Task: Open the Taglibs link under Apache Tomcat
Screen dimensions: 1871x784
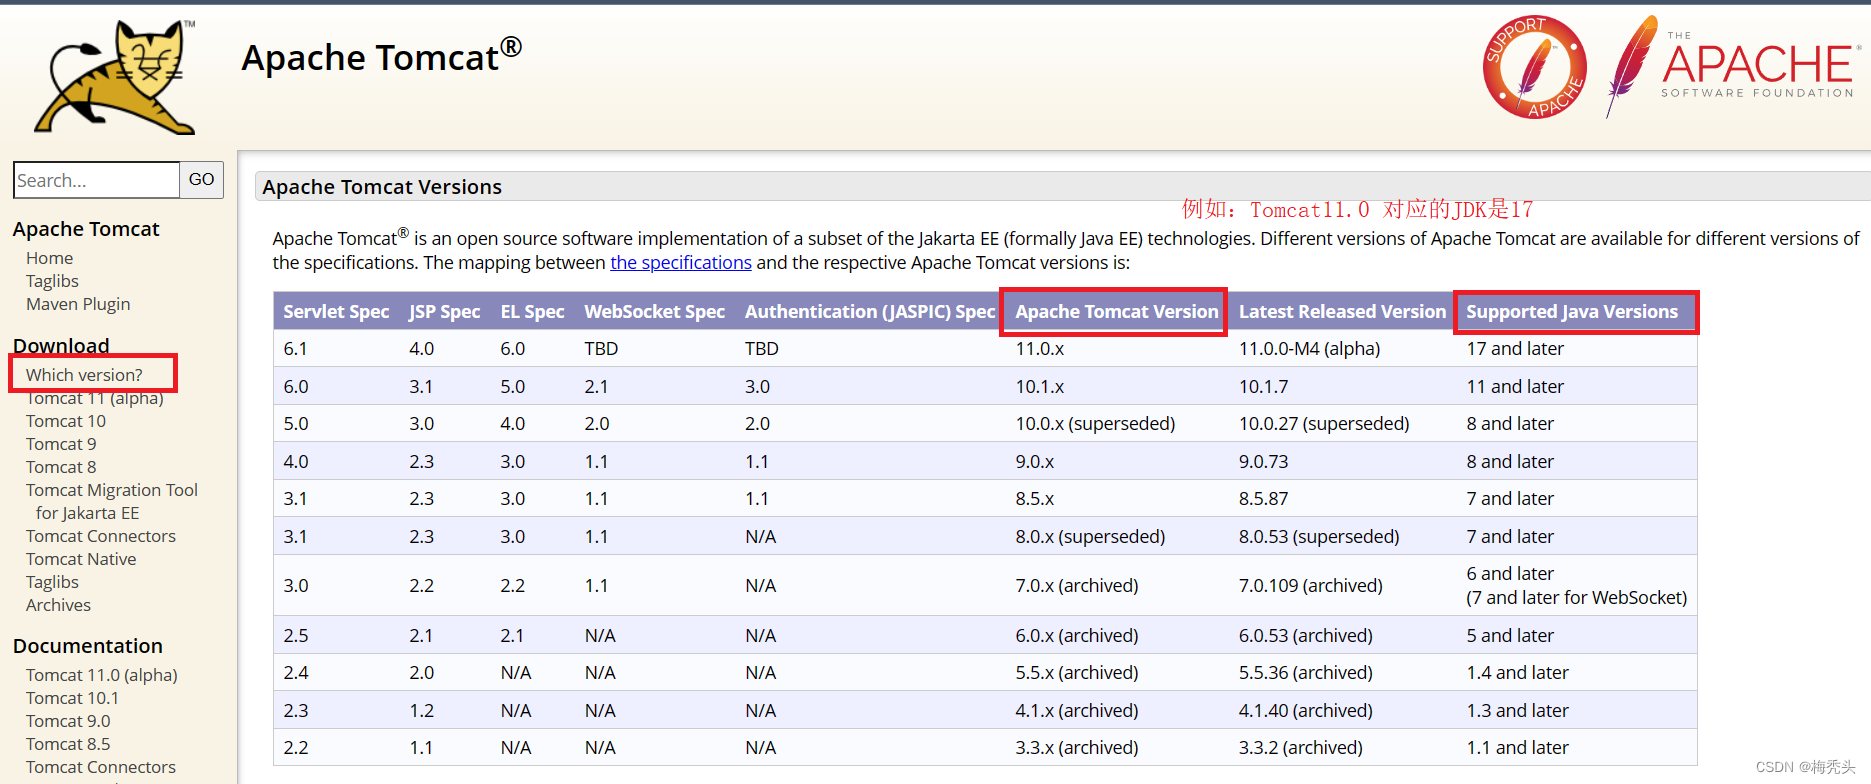Action: pyautogui.click(x=52, y=281)
